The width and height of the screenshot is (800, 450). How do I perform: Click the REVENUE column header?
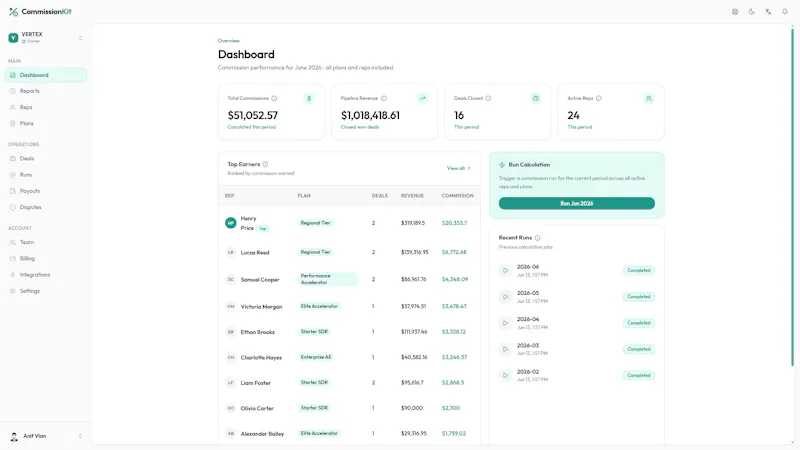(412, 196)
